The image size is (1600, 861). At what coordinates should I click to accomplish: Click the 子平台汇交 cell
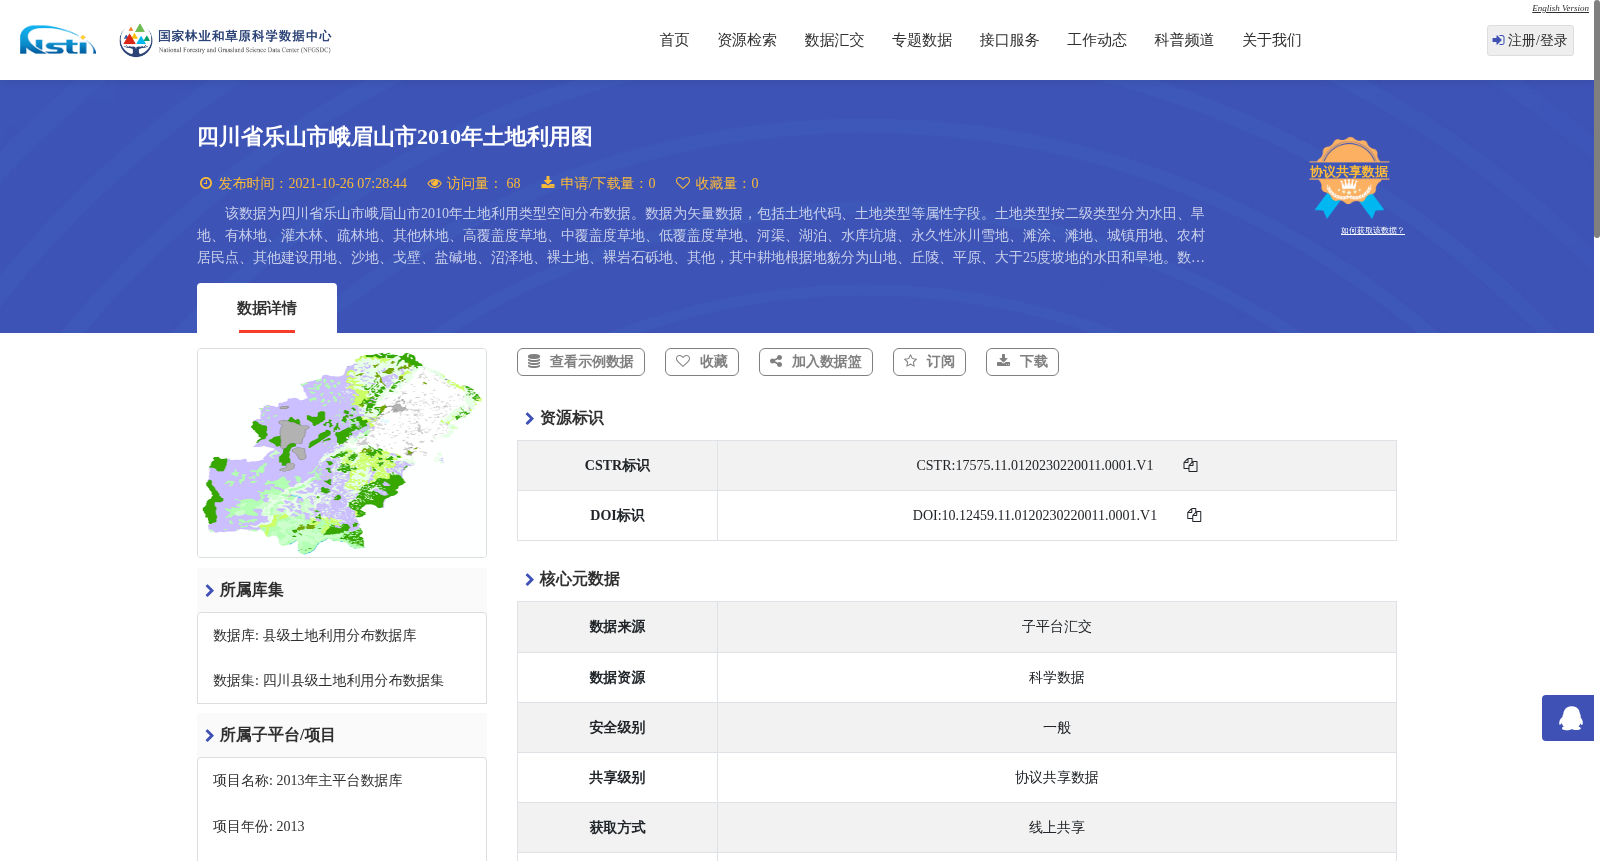(x=1057, y=627)
